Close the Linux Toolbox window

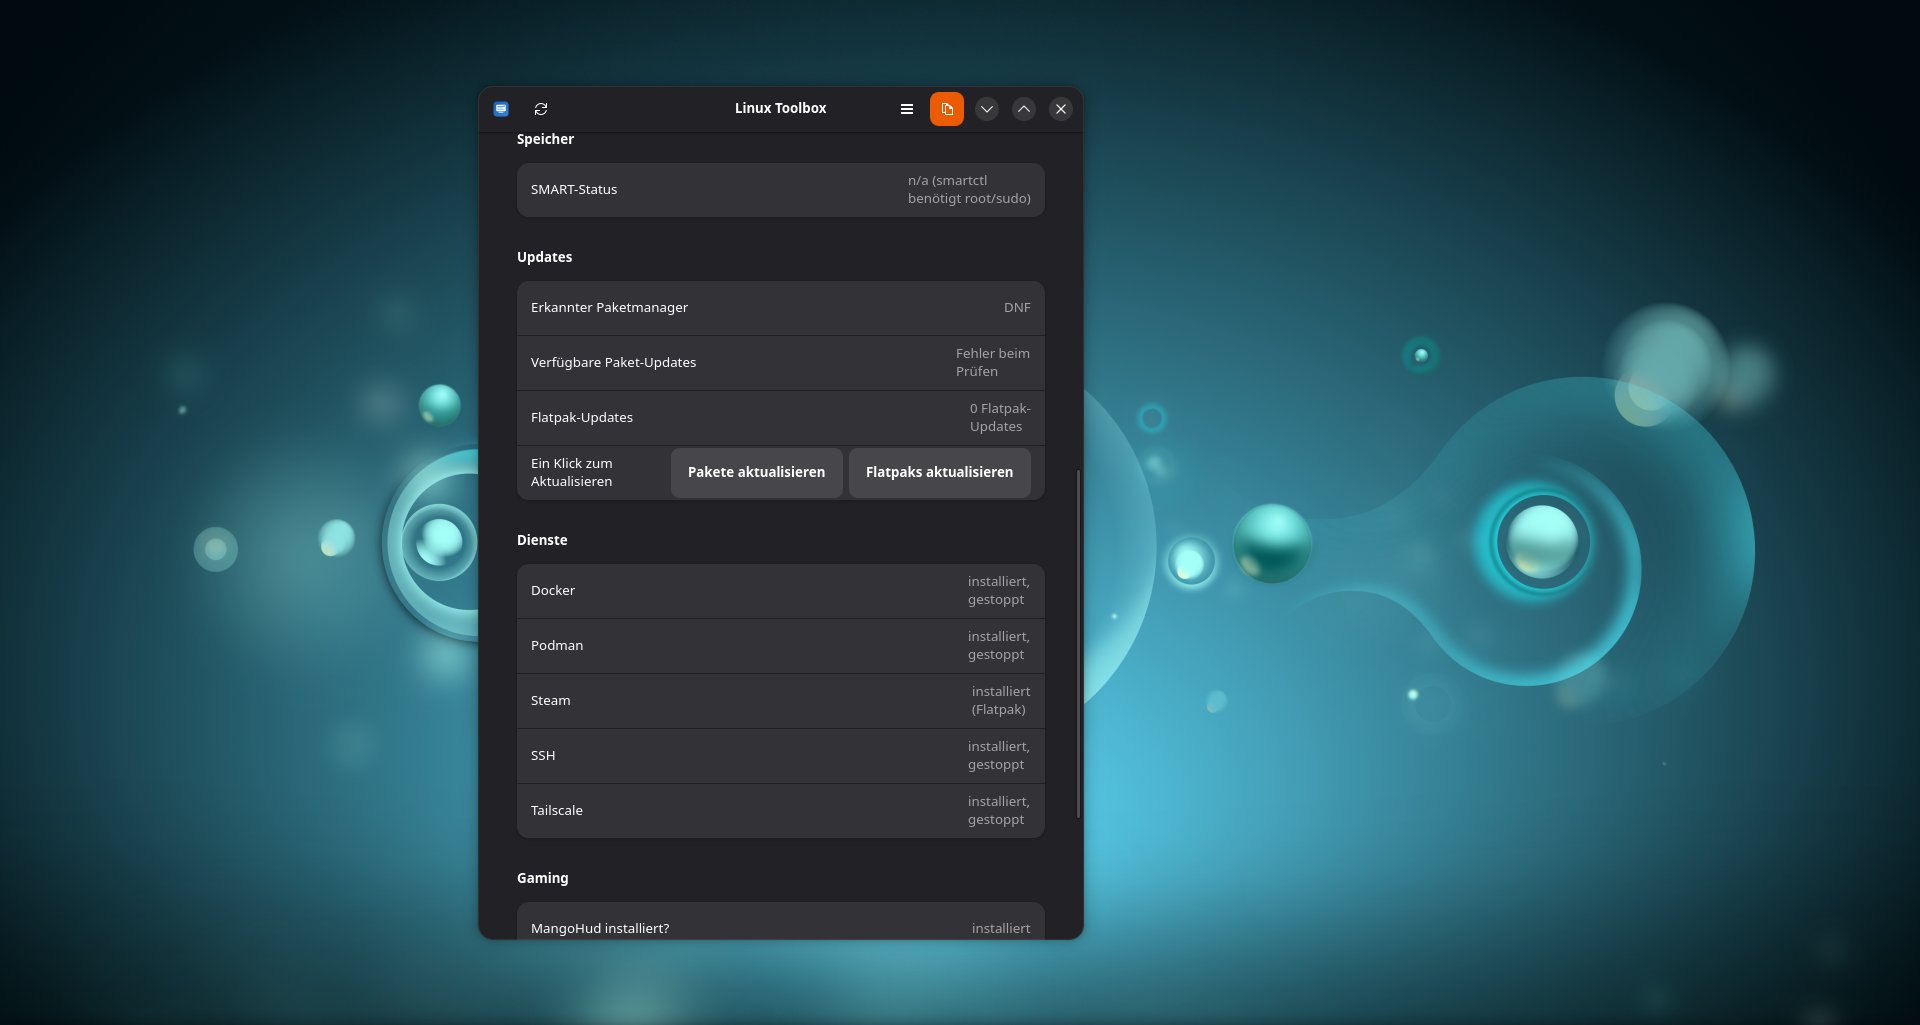point(1061,109)
